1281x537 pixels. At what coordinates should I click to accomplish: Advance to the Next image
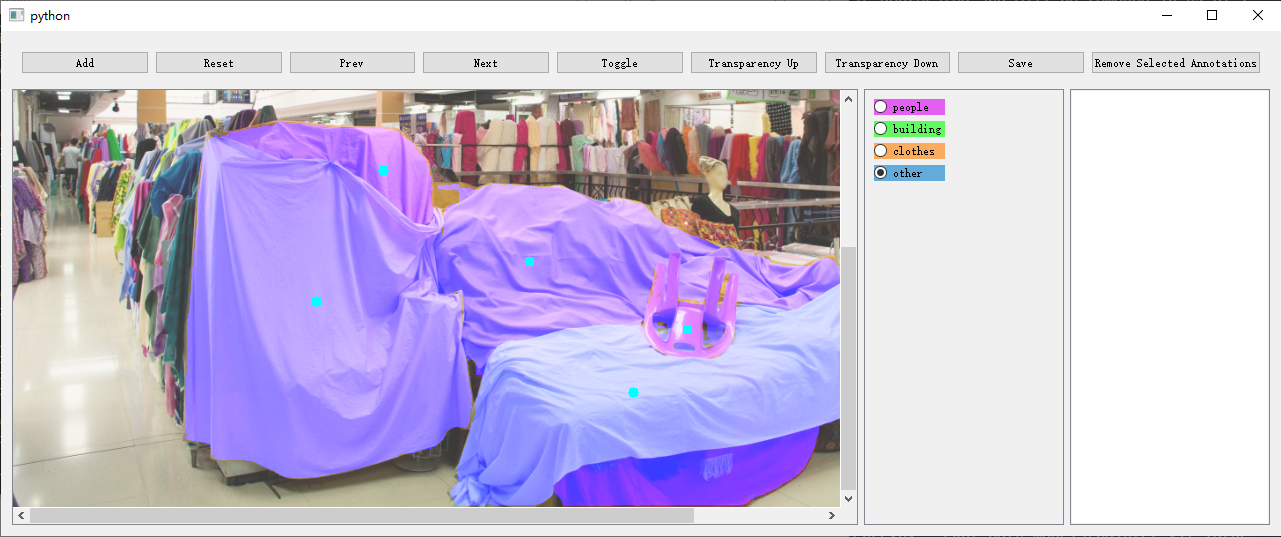(x=485, y=63)
